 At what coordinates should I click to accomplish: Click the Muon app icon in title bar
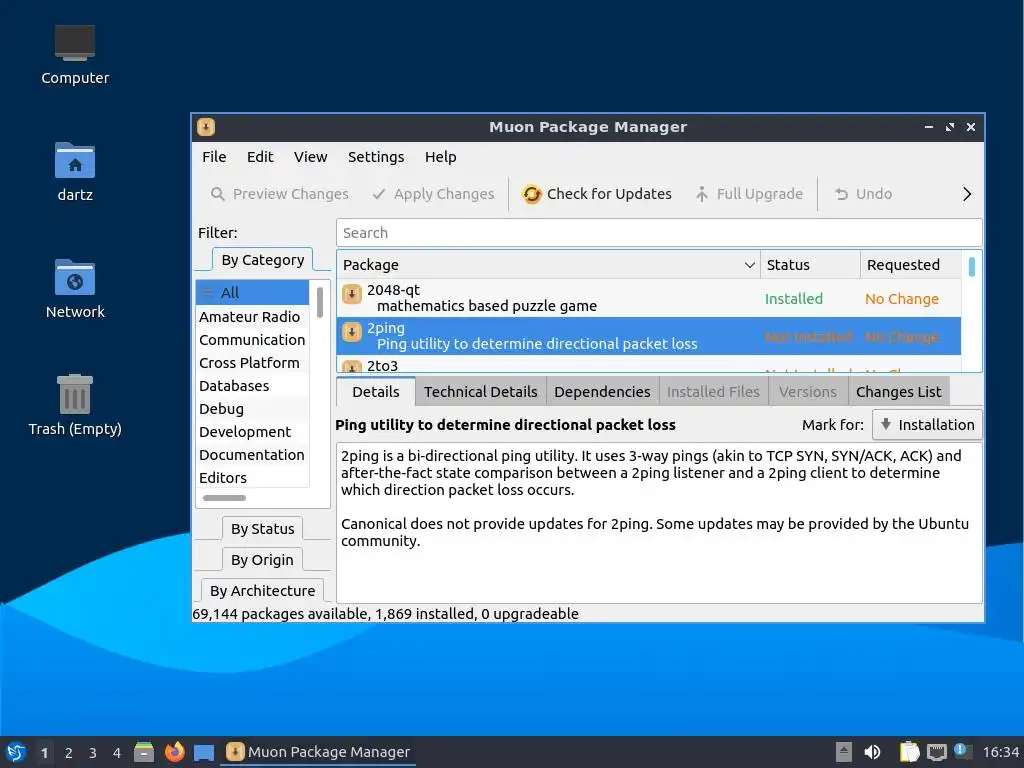(x=206, y=127)
